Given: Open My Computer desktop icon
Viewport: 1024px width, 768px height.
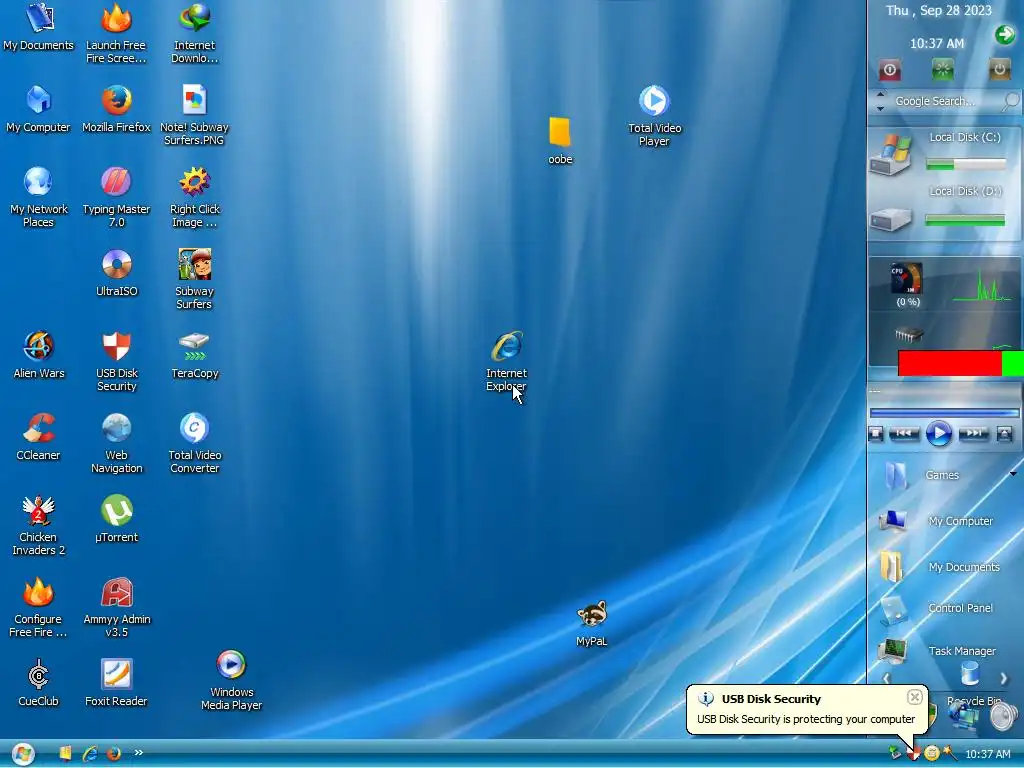Looking at the screenshot, I should coord(39,109).
